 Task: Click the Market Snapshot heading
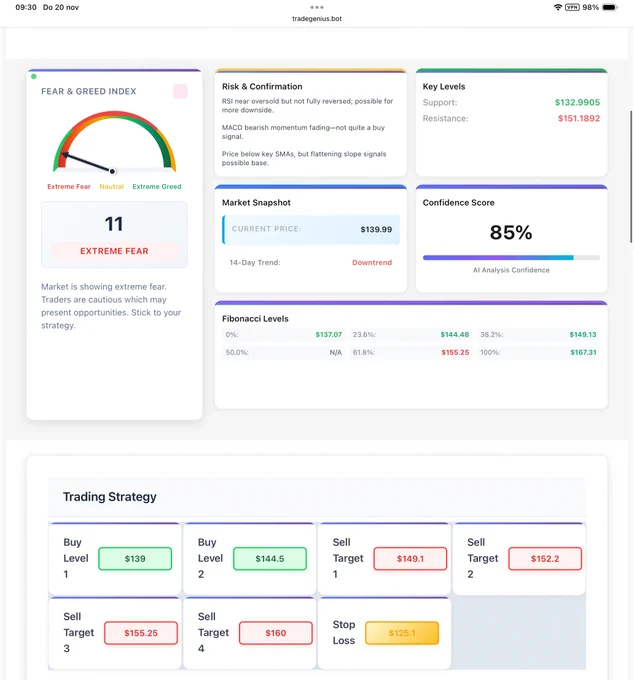pos(256,203)
